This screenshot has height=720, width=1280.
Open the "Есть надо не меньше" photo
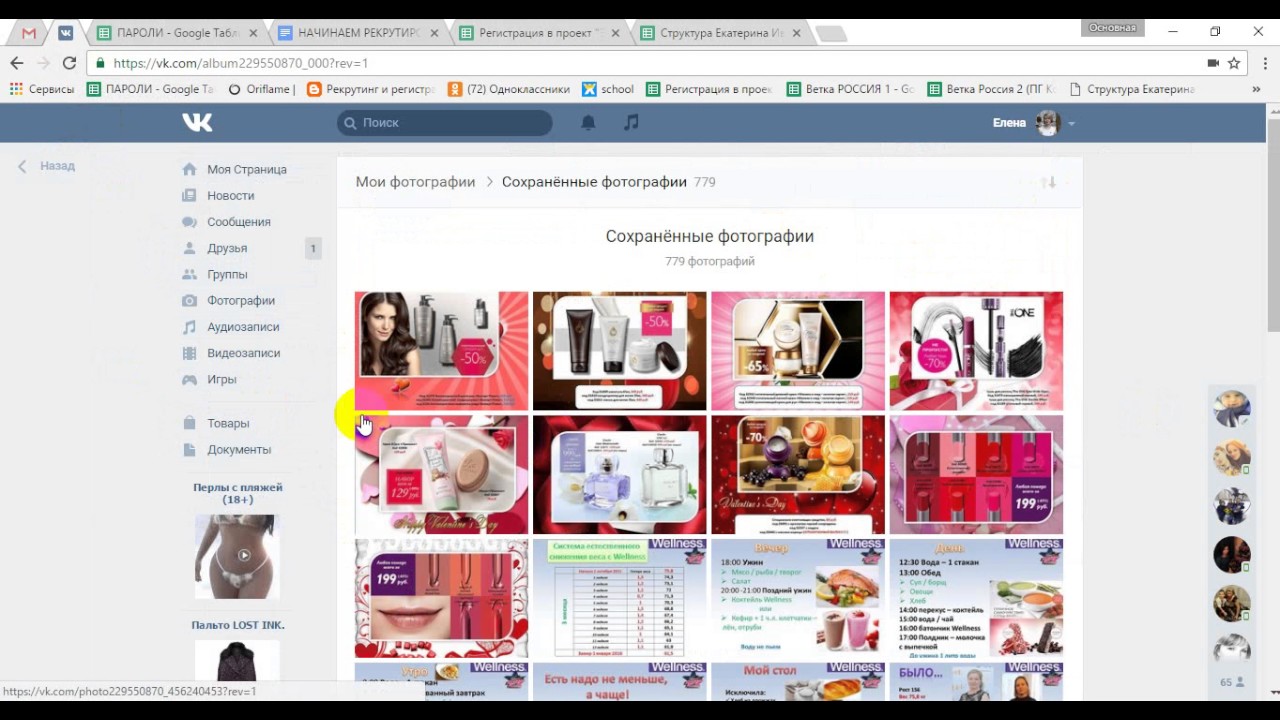pos(619,681)
